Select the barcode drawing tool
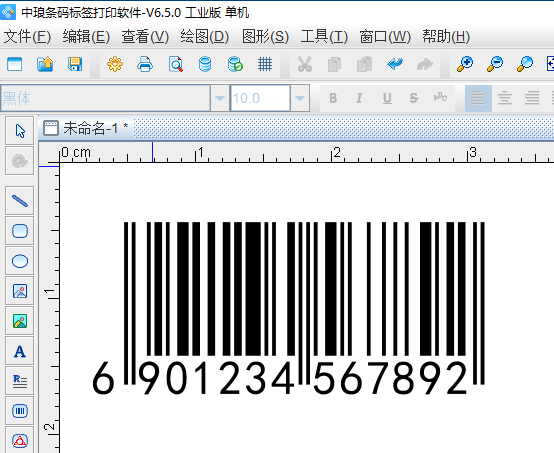554x453 pixels. 20,411
